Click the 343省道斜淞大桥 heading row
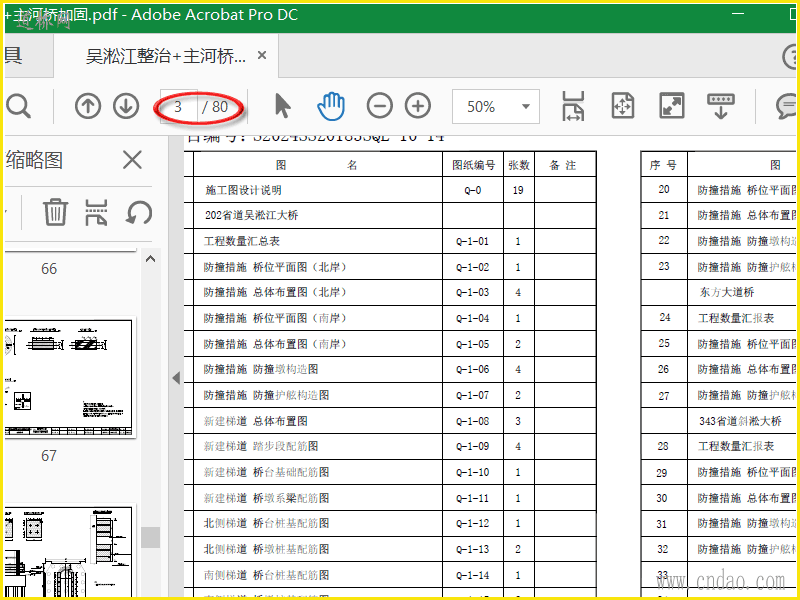The width and height of the screenshot is (800, 600). (740, 421)
